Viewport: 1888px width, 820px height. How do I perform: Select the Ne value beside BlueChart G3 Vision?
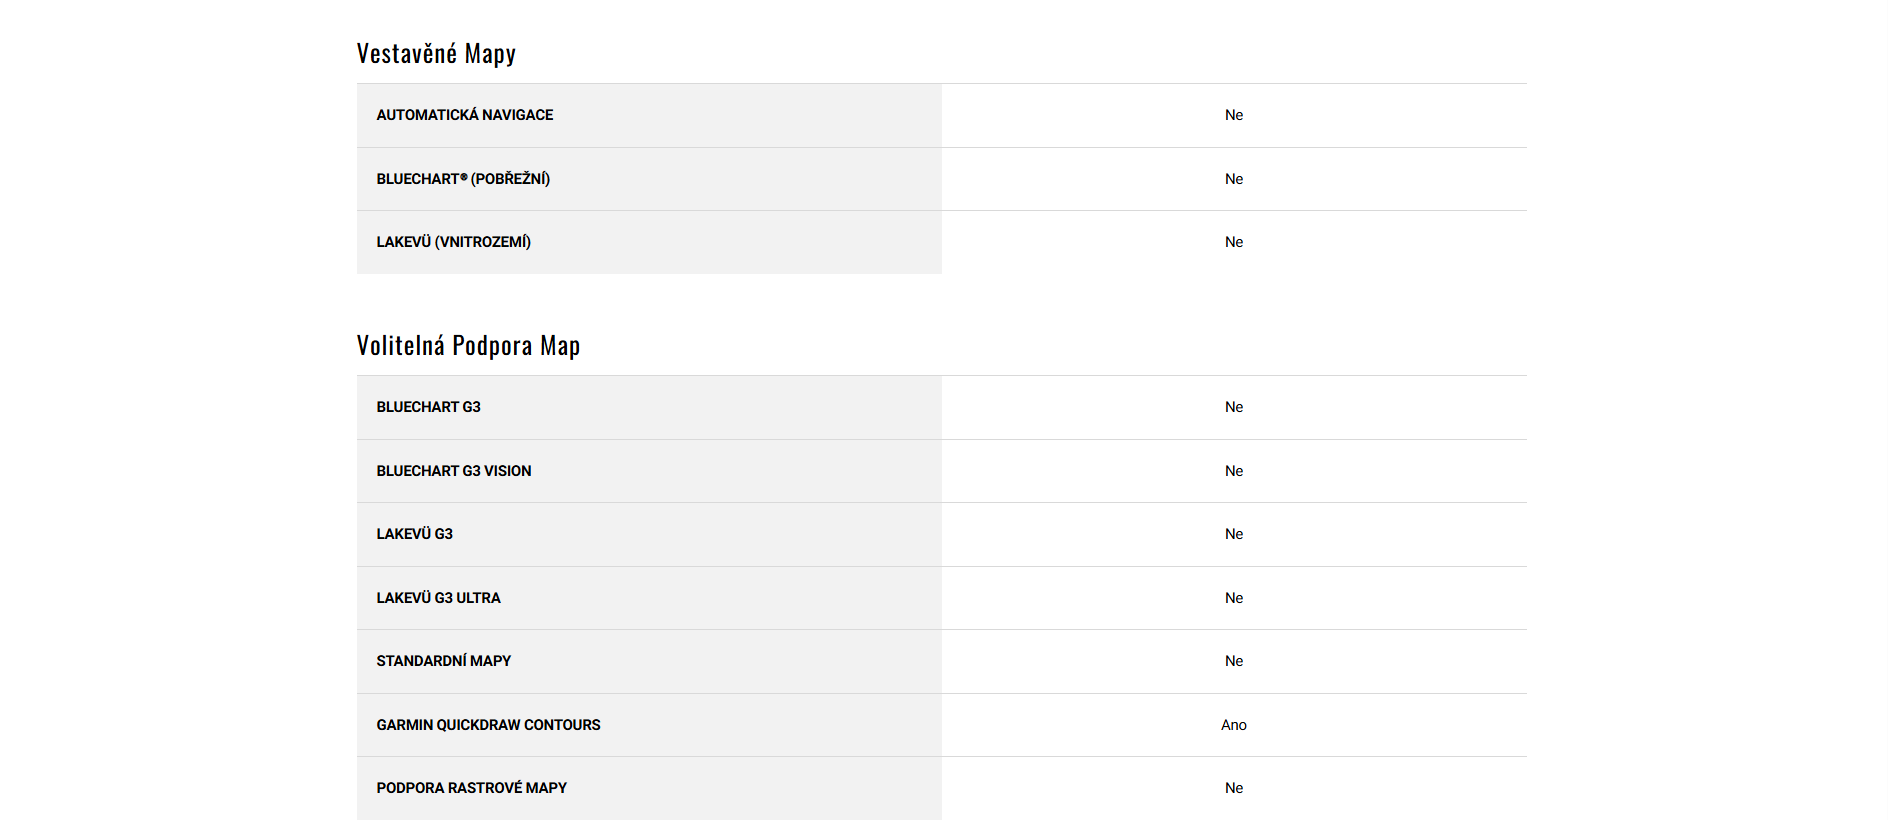pyautogui.click(x=1234, y=471)
